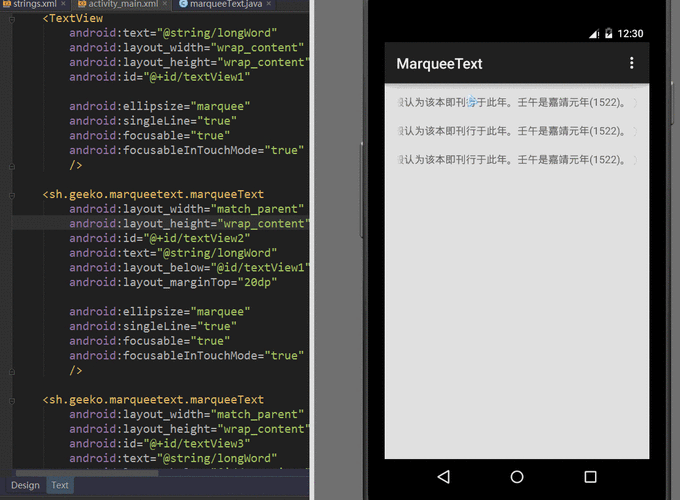Tap the middle scrolling marquee text line
The width and height of the screenshot is (680, 500).
pos(517,131)
